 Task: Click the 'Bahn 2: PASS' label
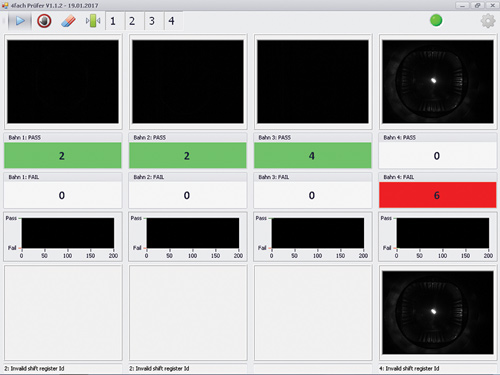point(150,137)
